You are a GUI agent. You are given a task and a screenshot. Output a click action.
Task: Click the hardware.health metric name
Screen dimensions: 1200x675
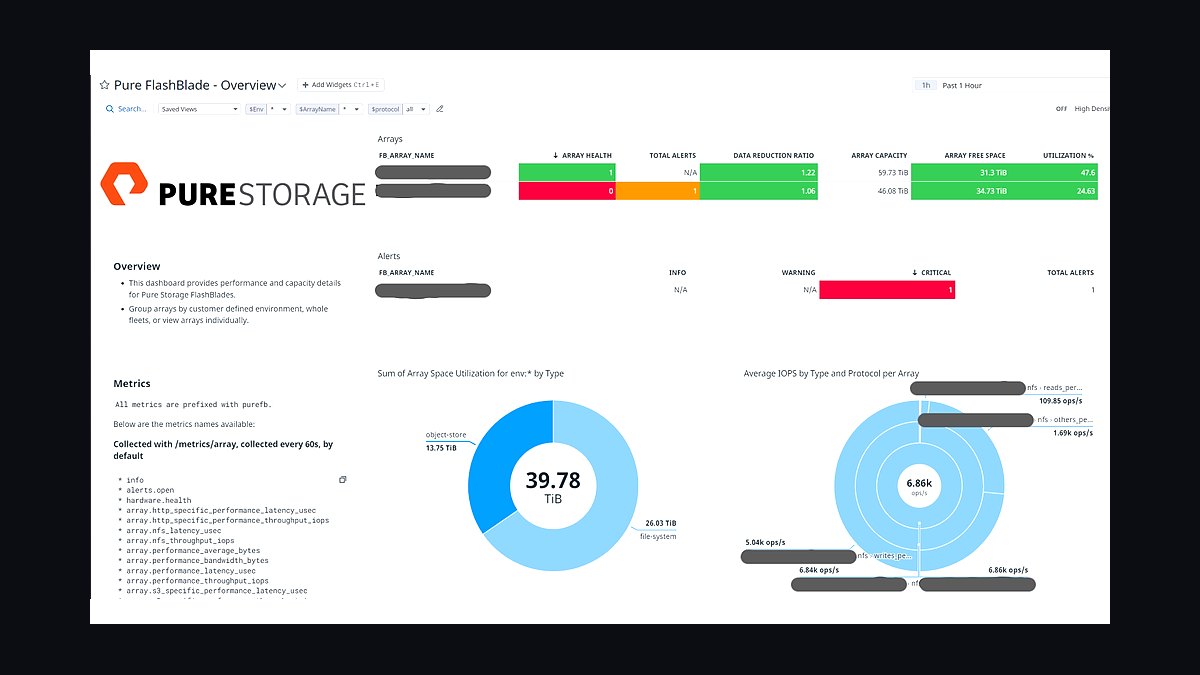click(158, 500)
